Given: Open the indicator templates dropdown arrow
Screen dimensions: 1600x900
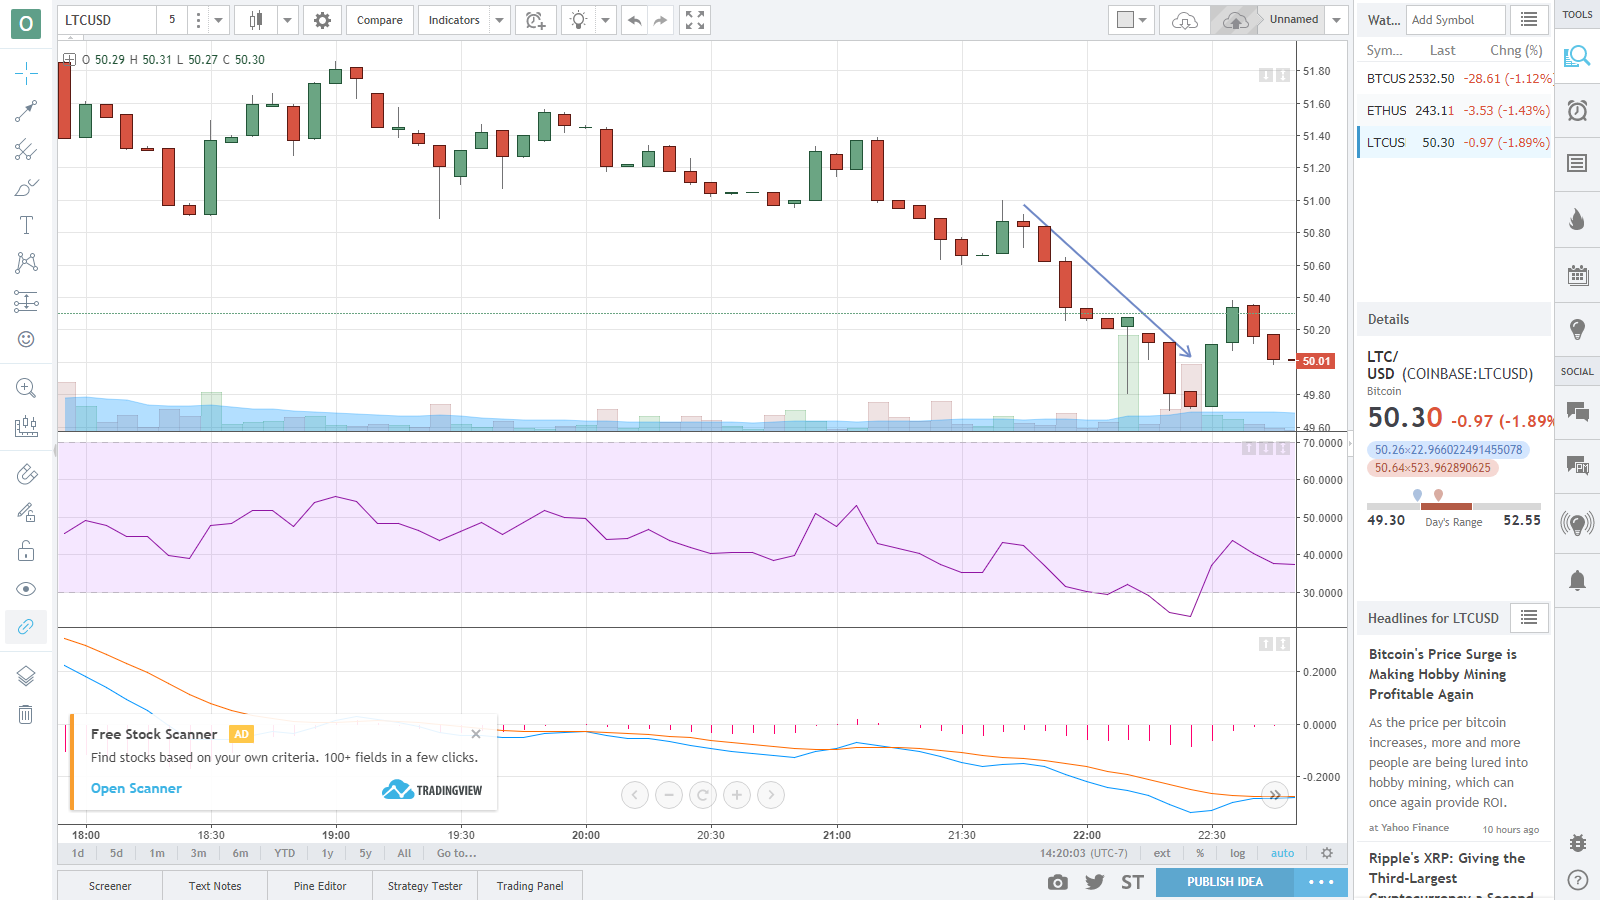Looking at the screenshot, I should click(x=500, y=20).
